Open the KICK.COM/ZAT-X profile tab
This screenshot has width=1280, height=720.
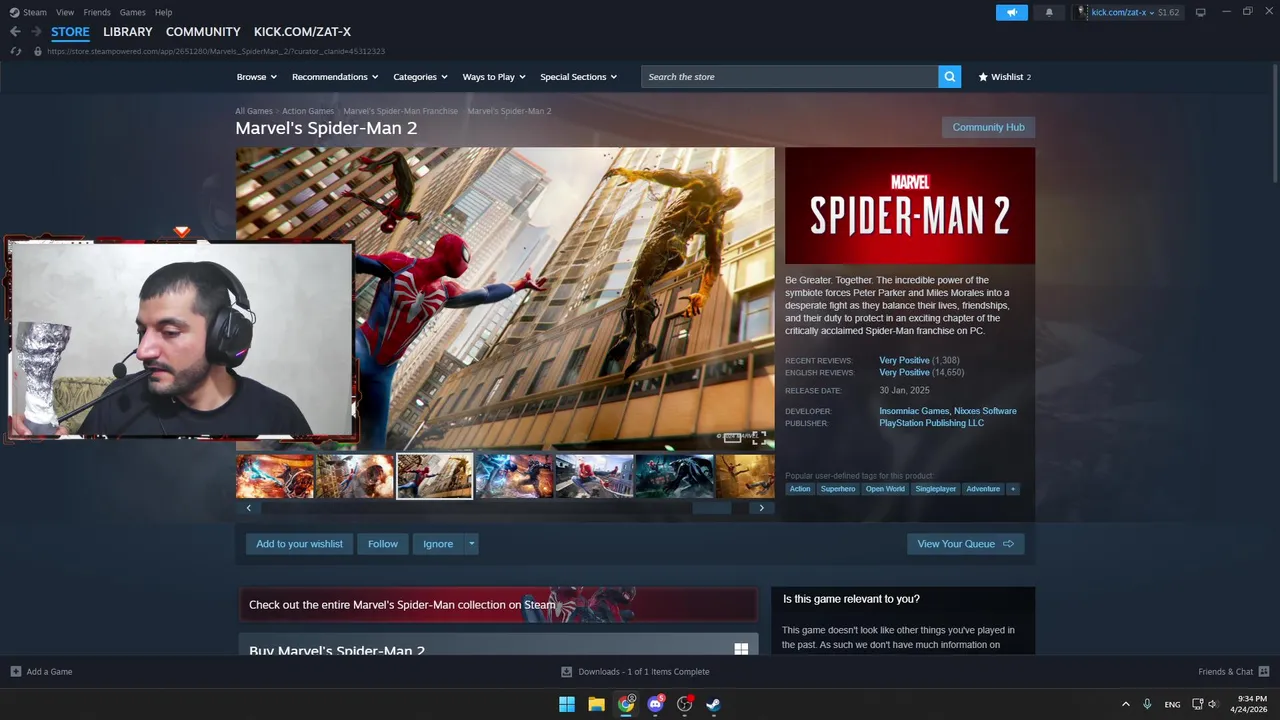tap(302, 32)
